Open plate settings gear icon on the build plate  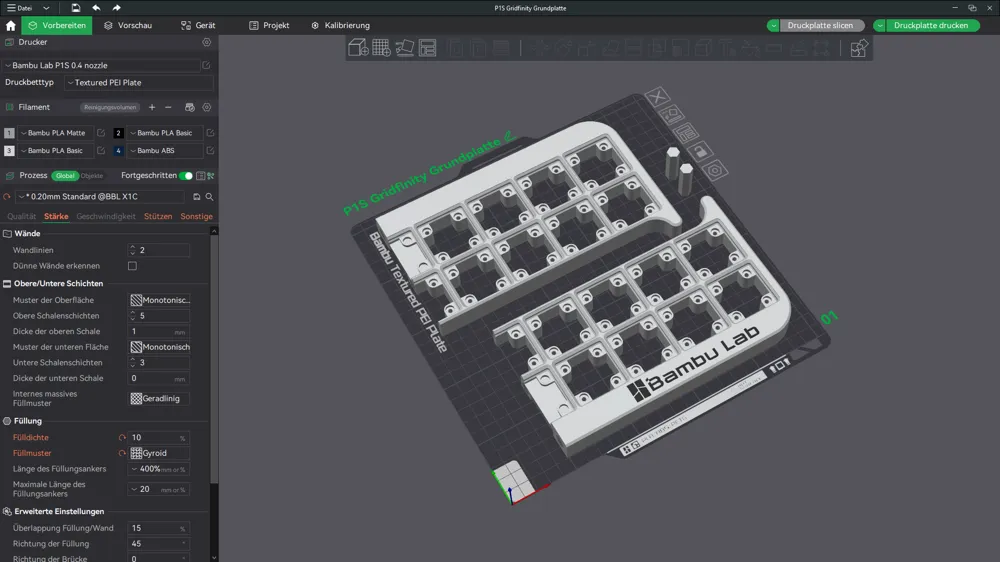tap(715, 170)
